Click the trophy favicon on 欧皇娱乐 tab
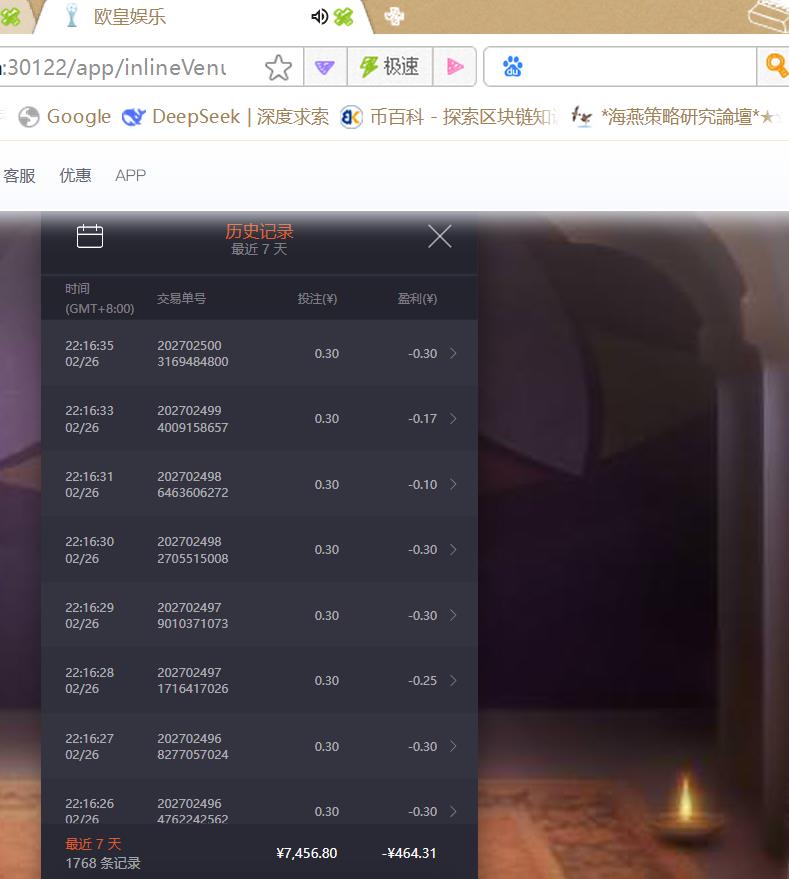The height and width of the screenshot is (879, 789). [x=71, y=16]
